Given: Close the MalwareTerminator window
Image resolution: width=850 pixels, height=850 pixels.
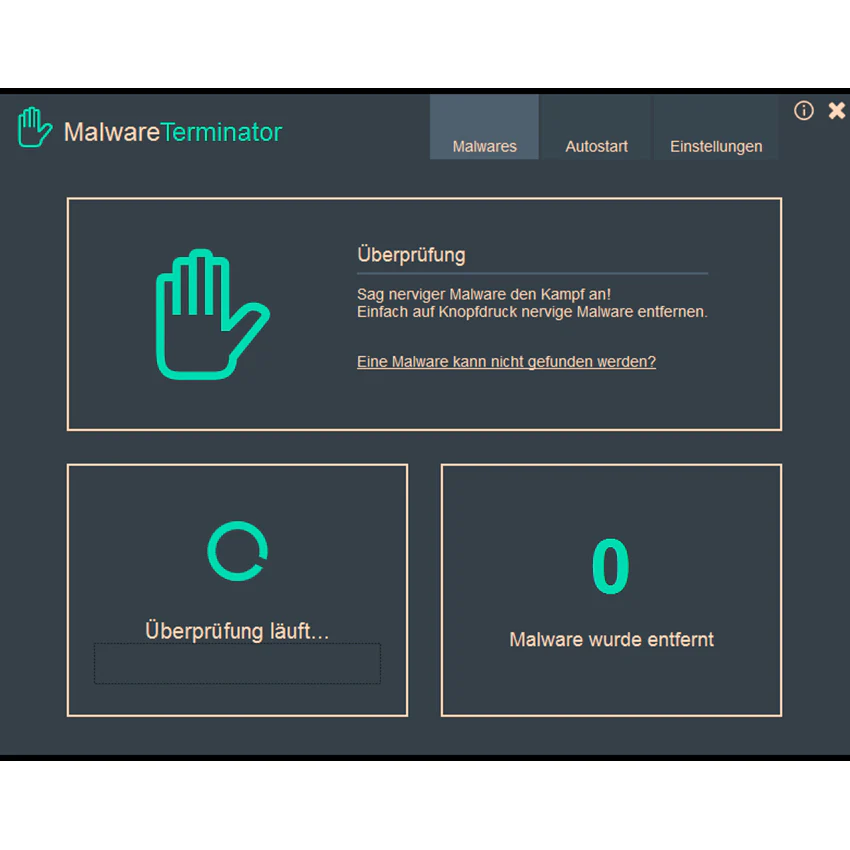Looking at the screenshot, I should point(836,111).
